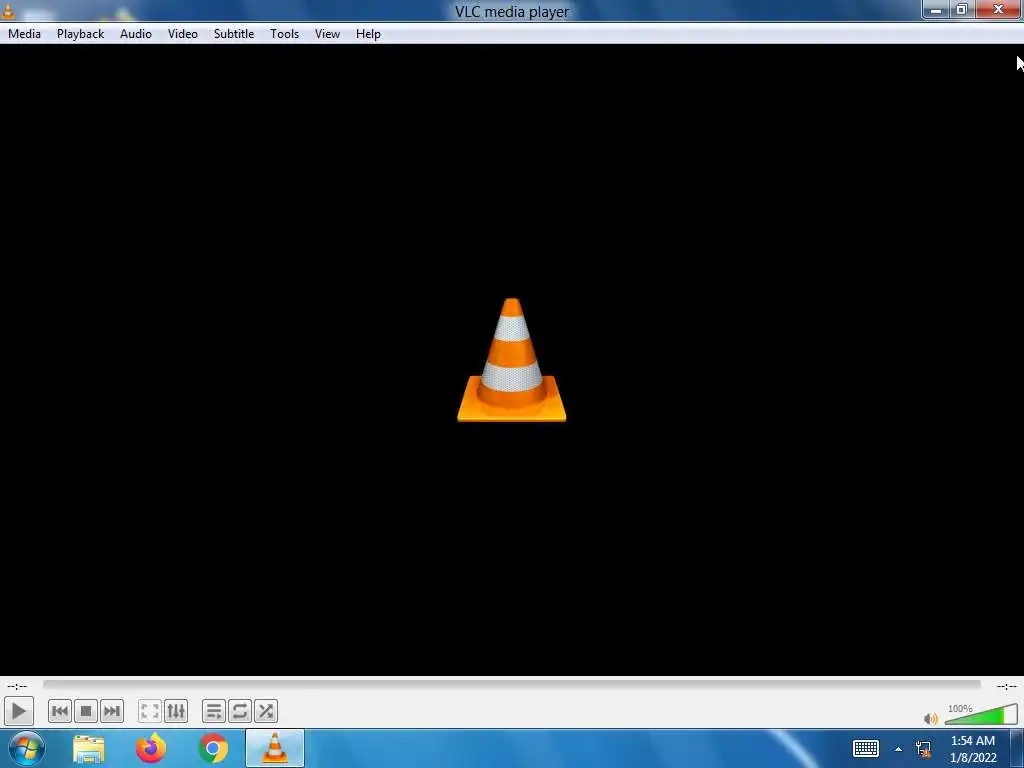This screenshot has height=768, width=1024.
Task: Toggle fullscreen video mode
Action: pyautogui.click(x=150, y=711)
